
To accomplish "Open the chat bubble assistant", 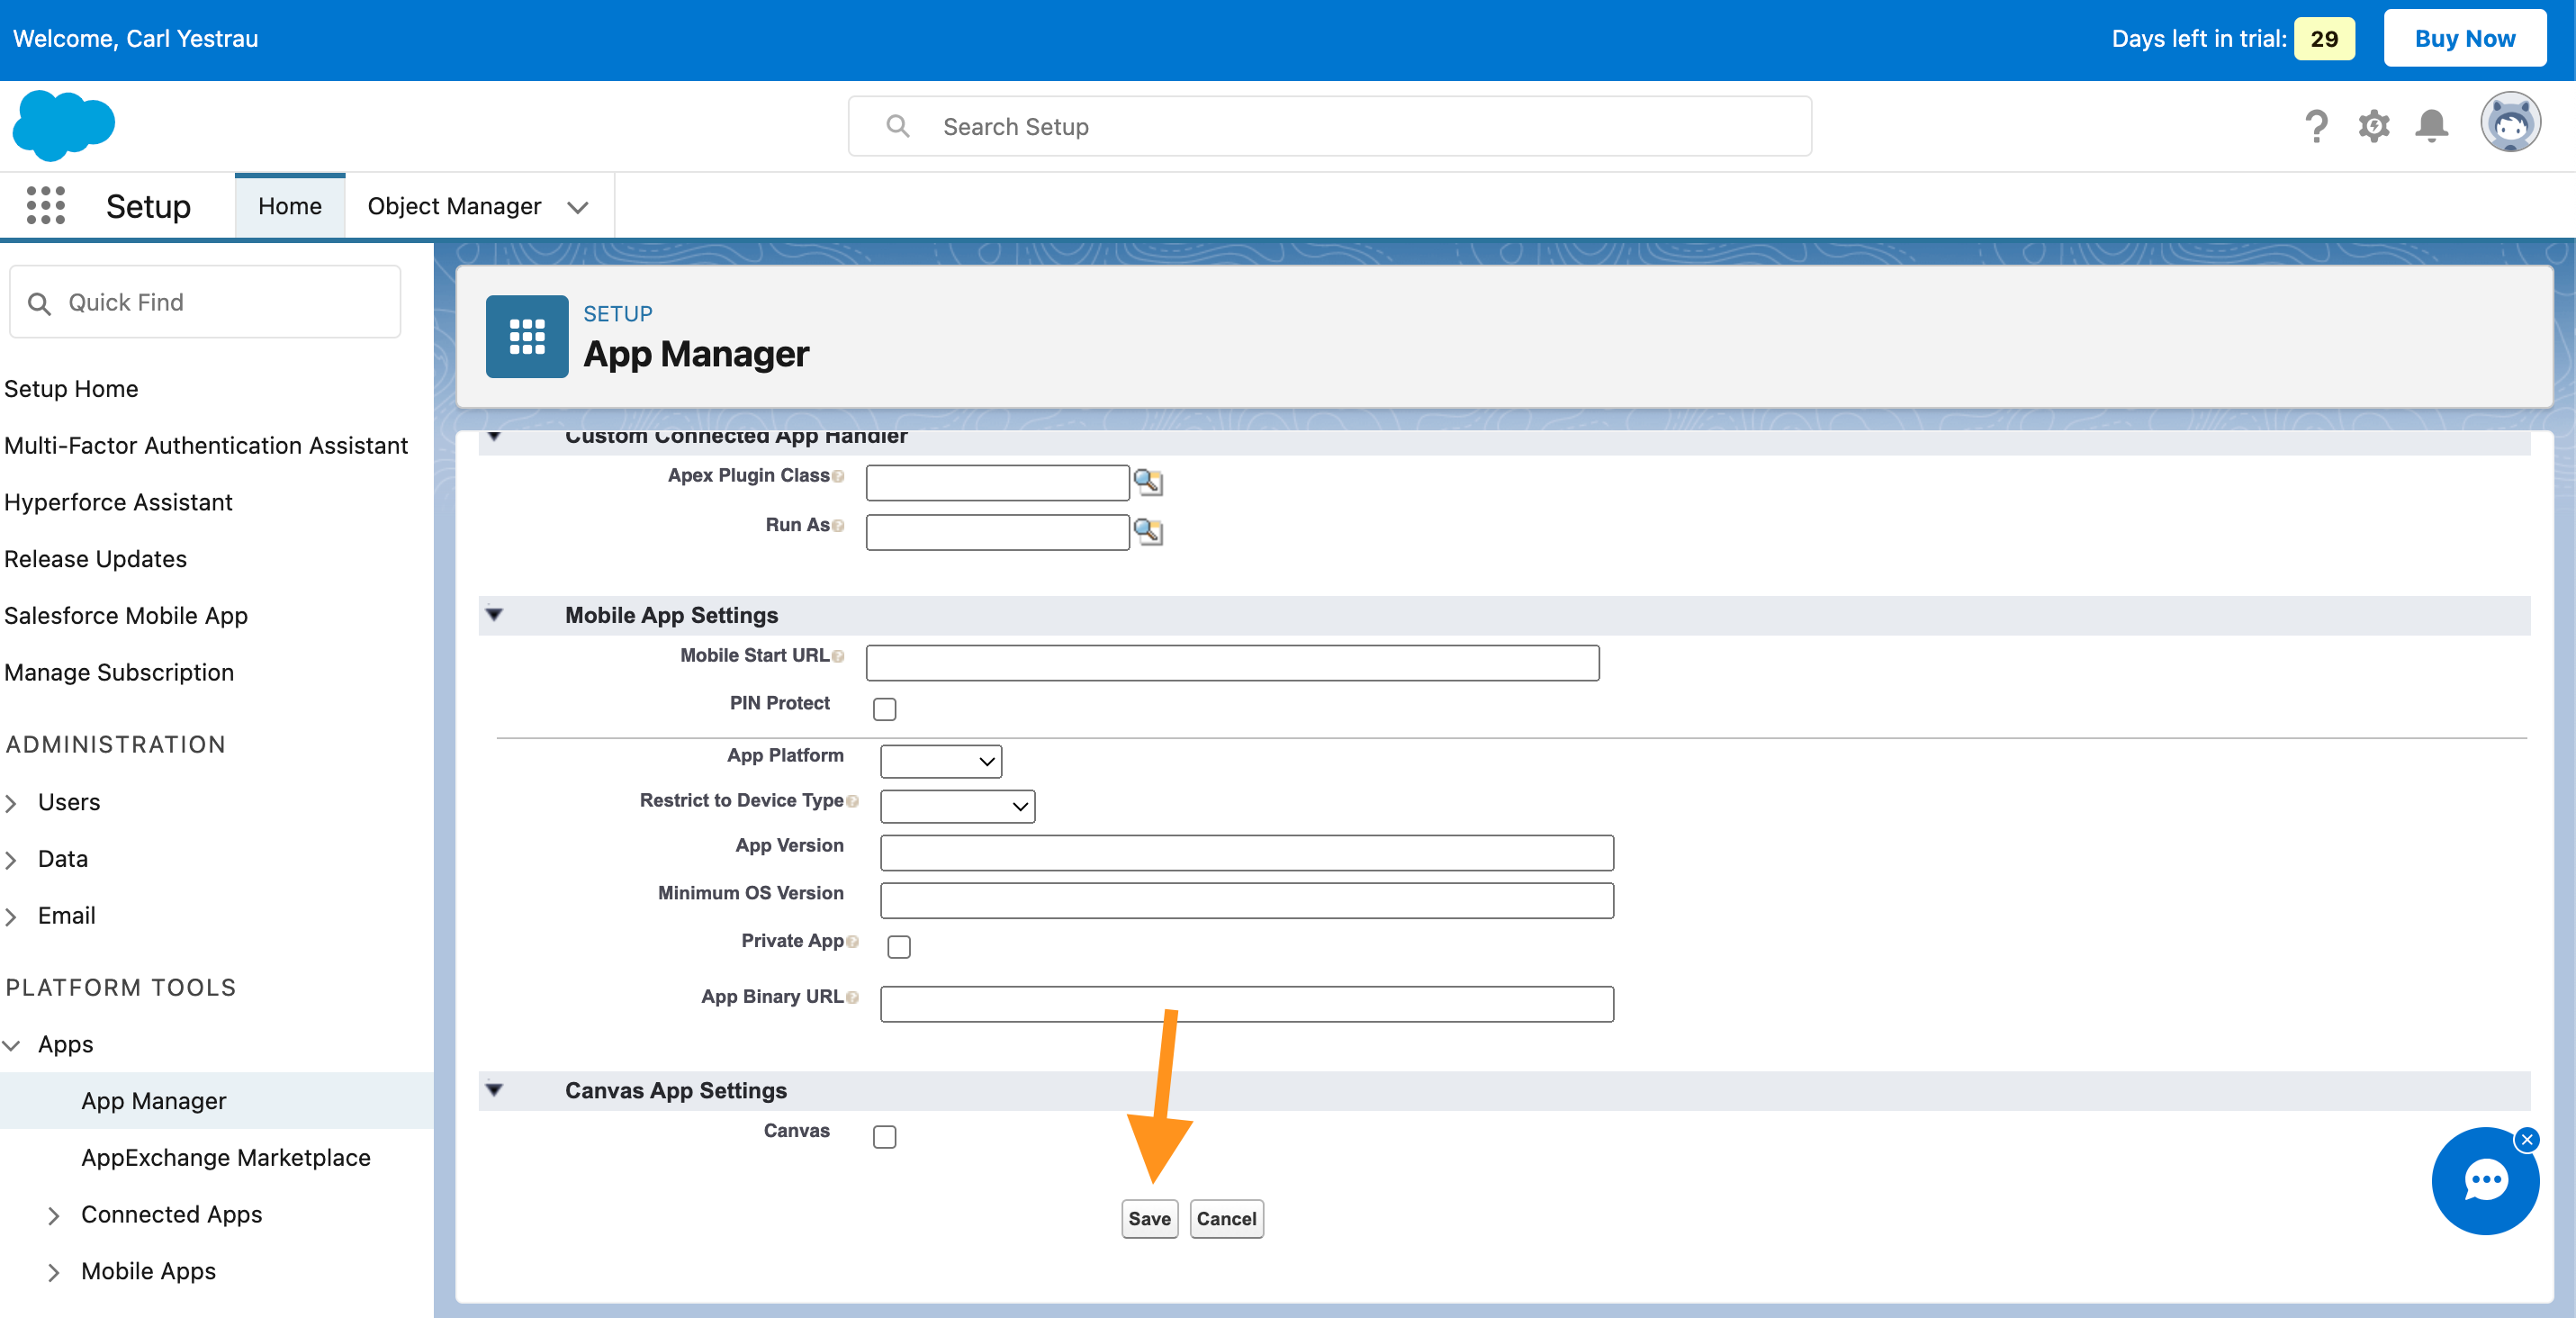I will pos(2485,1181).
